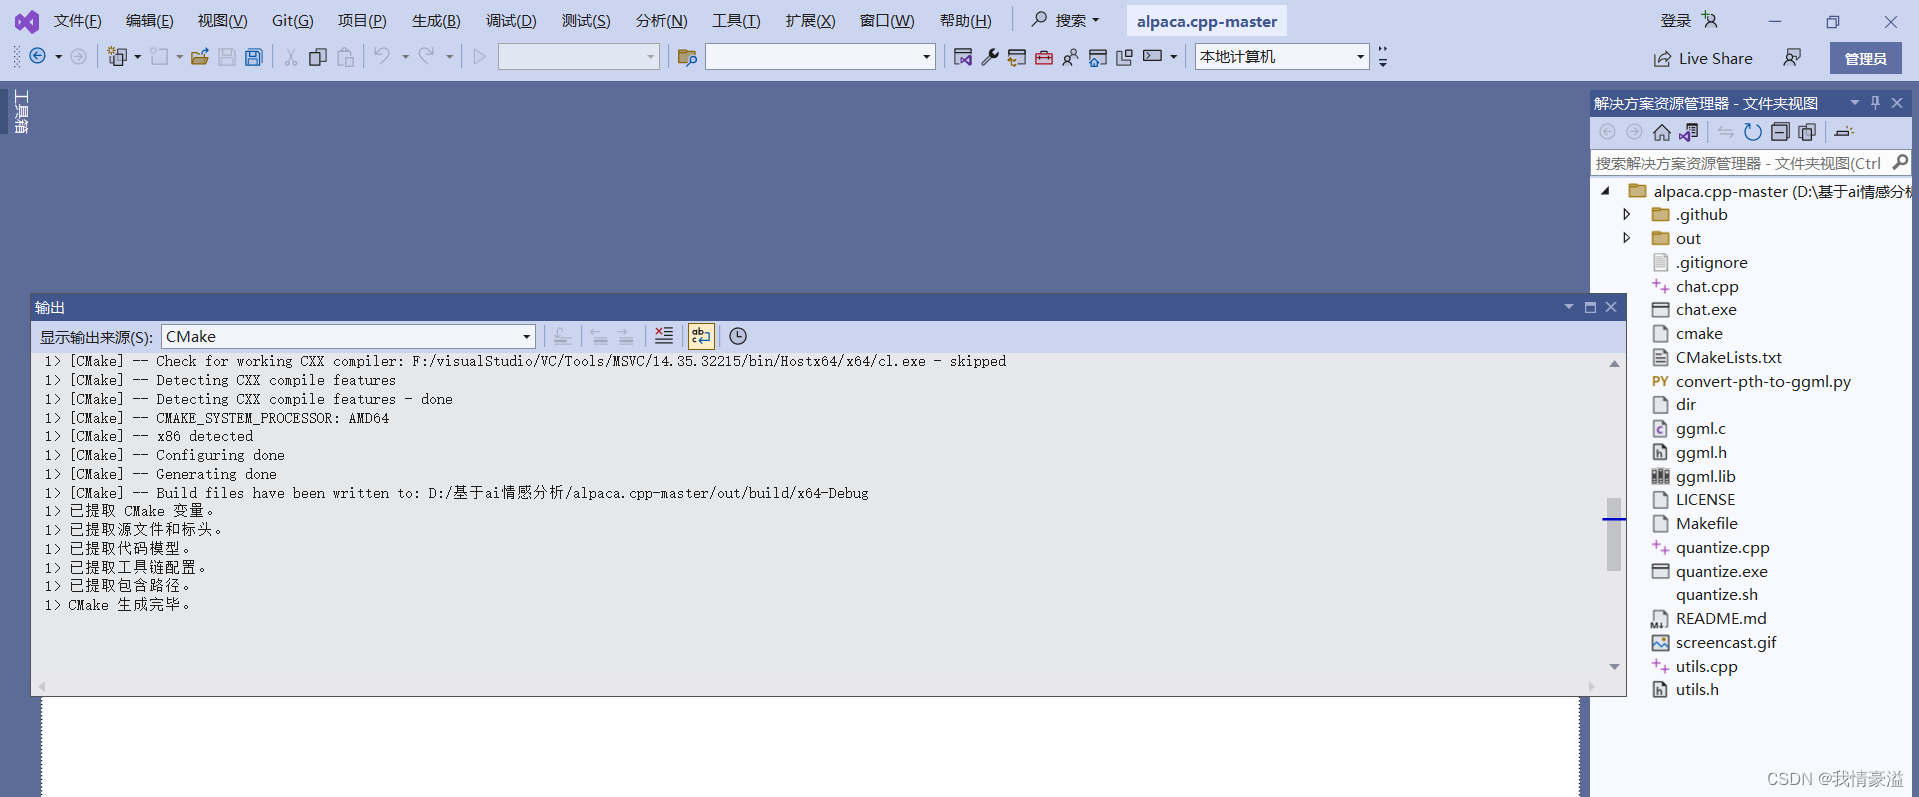Open the 编辑(E) menu
Image resolution: width=1919 pixels, height=797 pixels.
[x=149, y=21]
